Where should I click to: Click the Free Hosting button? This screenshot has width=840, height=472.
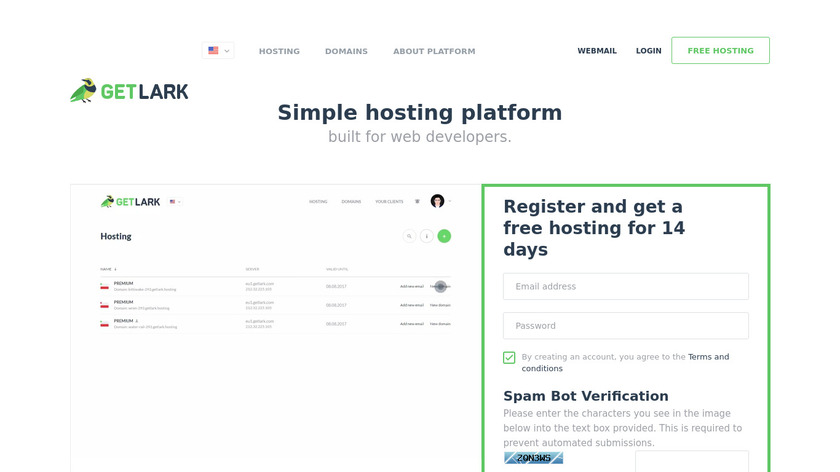(721, 50)
